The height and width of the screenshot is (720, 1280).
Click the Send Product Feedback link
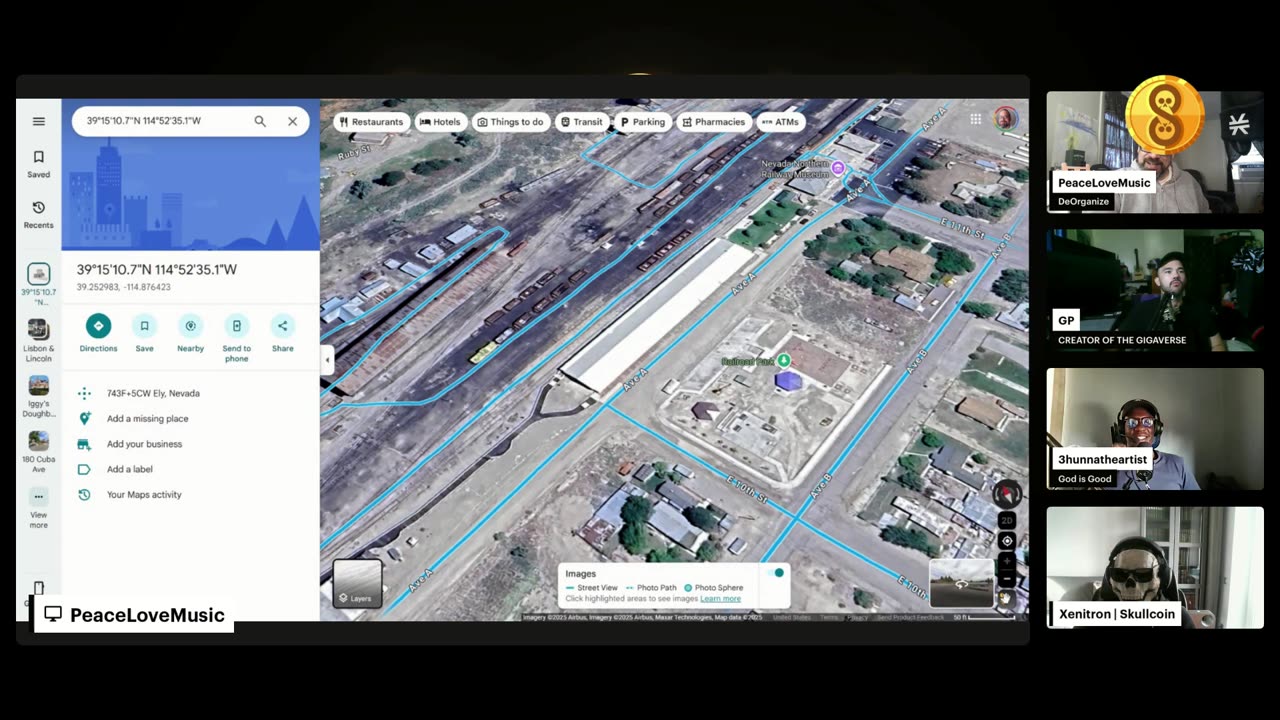click(910, 617)
